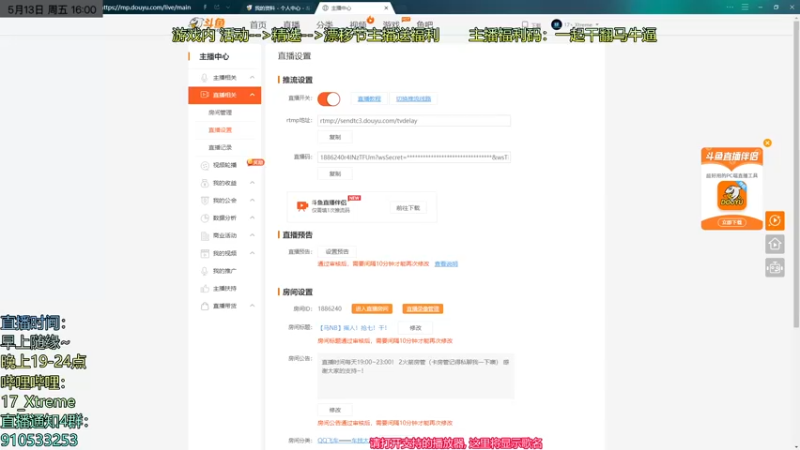Click the 切换推流线路 link
The image size is (800, 450).
413,99
